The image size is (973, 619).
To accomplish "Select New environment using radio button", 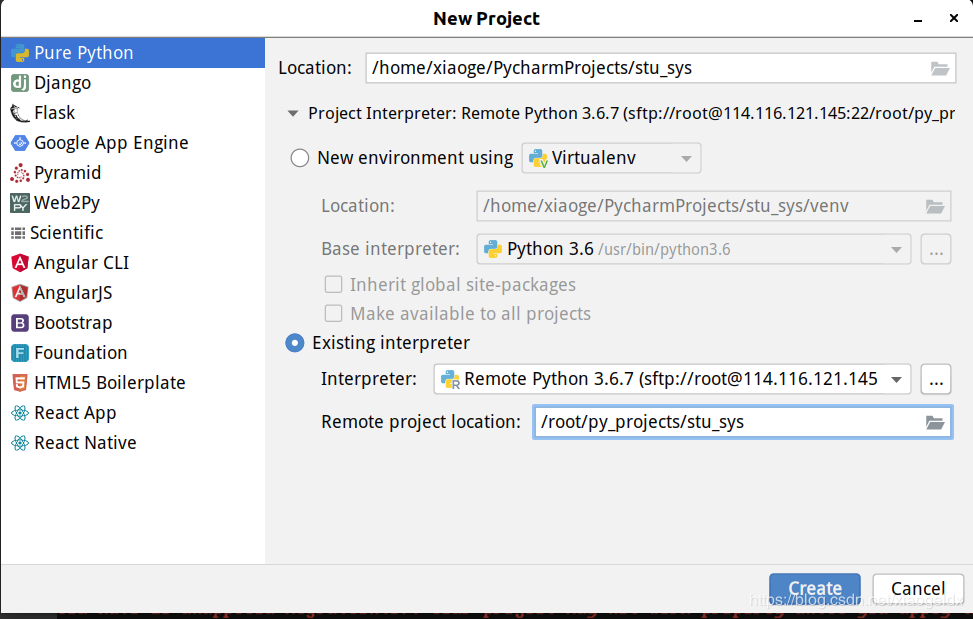I will click(x=300, y=158).
